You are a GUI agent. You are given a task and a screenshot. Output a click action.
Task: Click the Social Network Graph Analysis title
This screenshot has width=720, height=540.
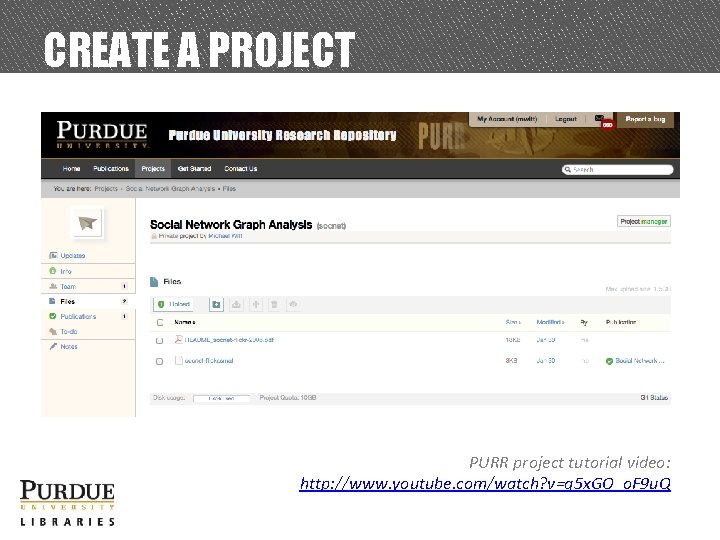coord(231,225)
